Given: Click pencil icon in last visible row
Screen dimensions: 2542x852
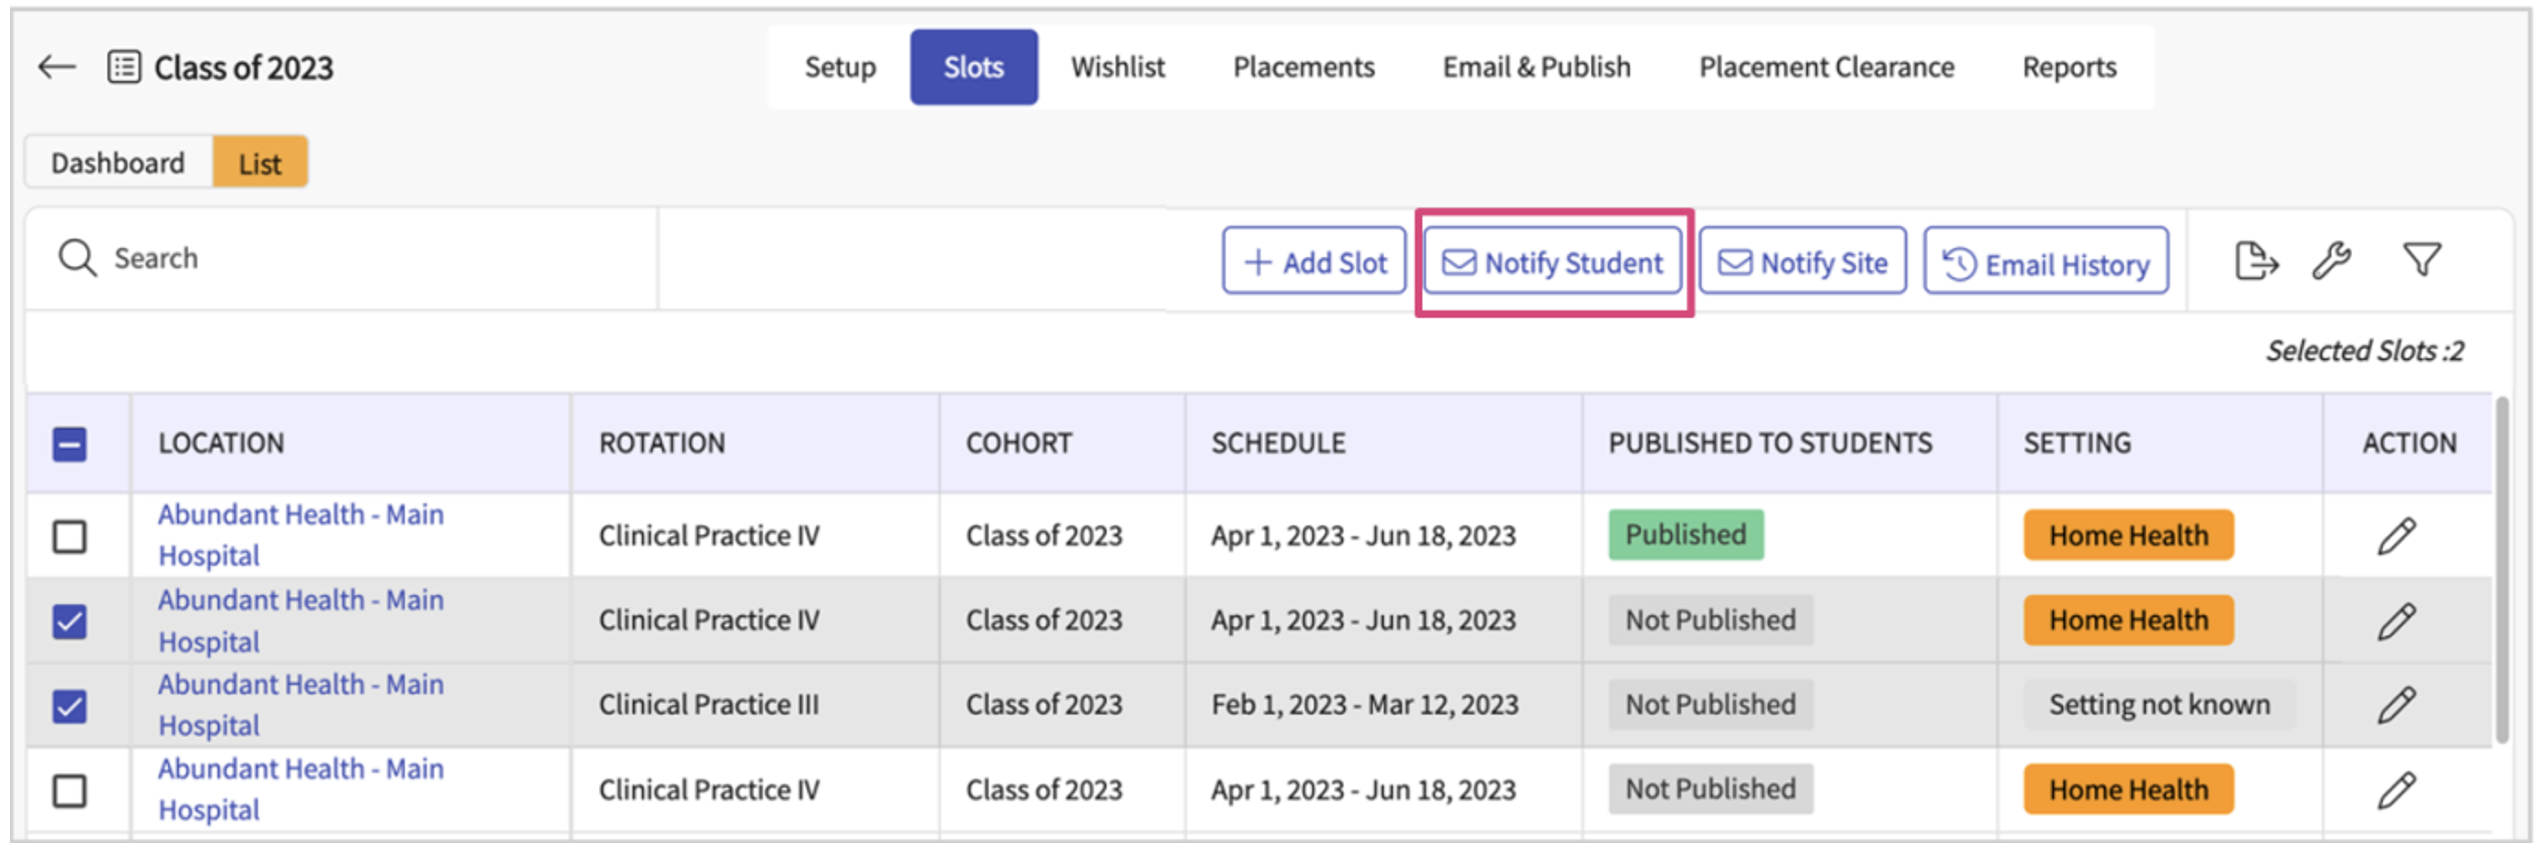Looking at the screenshot, I should [2396, 790].
